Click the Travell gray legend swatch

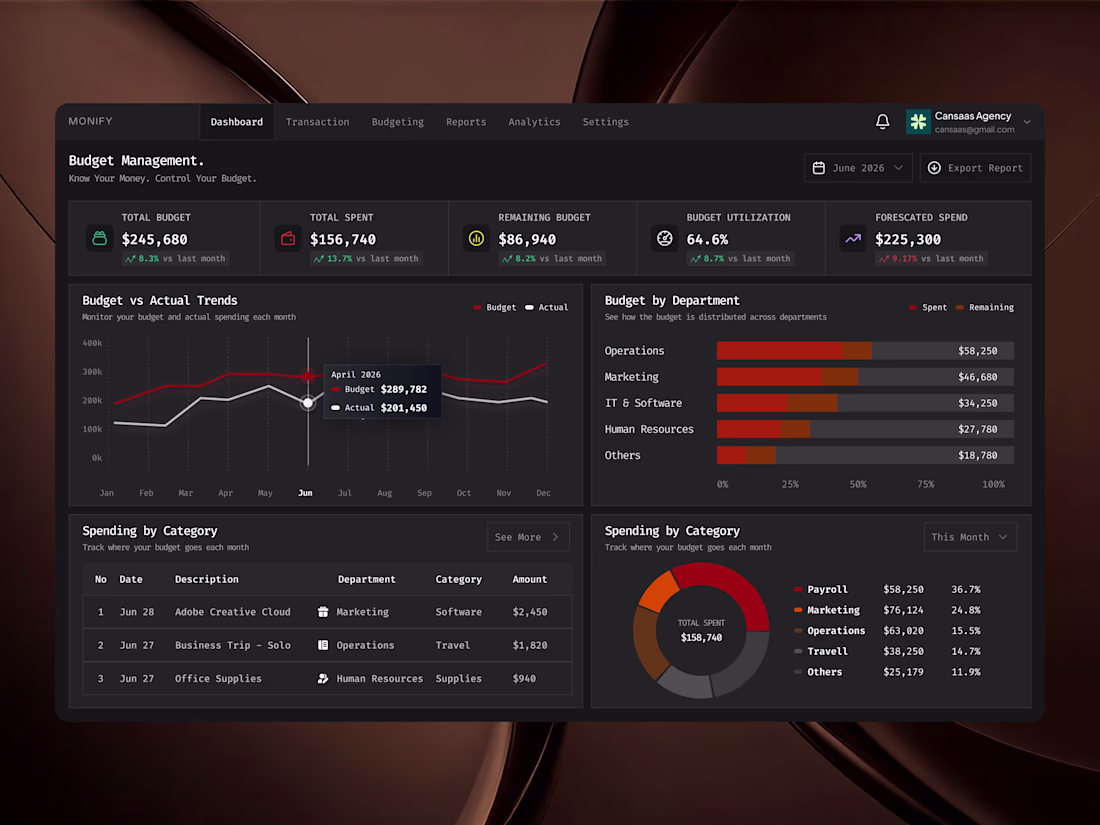[x=798, y=651]
